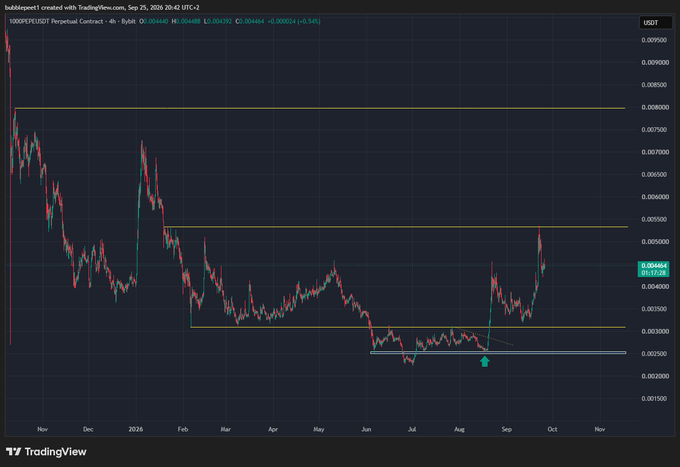Select the yellow resistance line near 0.005350
The width and height of the screenshot is (680, 467).
[396, 227]
